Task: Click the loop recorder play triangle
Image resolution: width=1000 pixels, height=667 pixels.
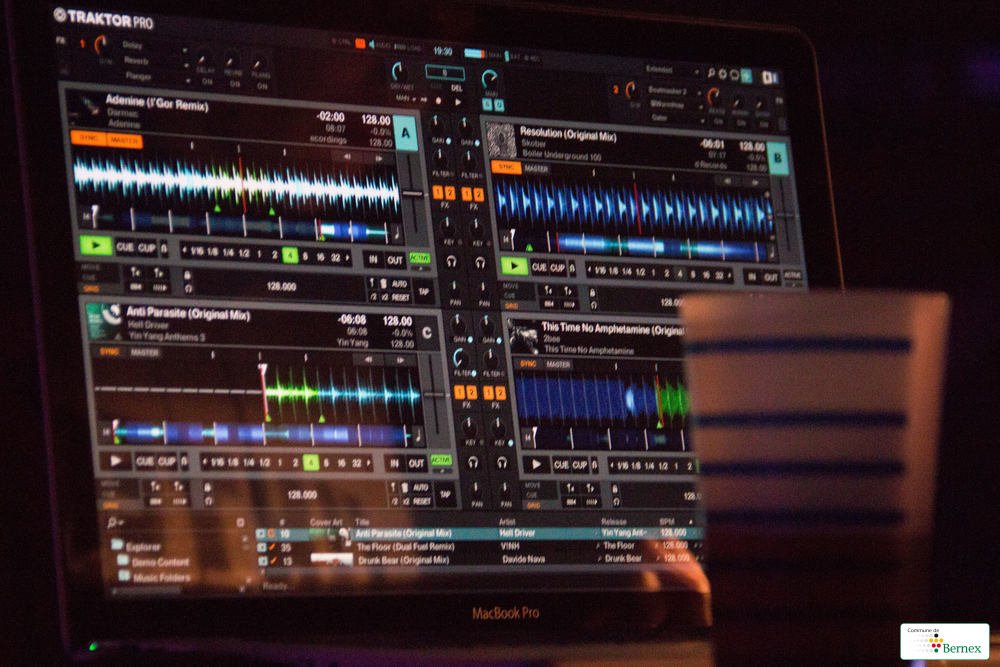Action: coord(457,102)
